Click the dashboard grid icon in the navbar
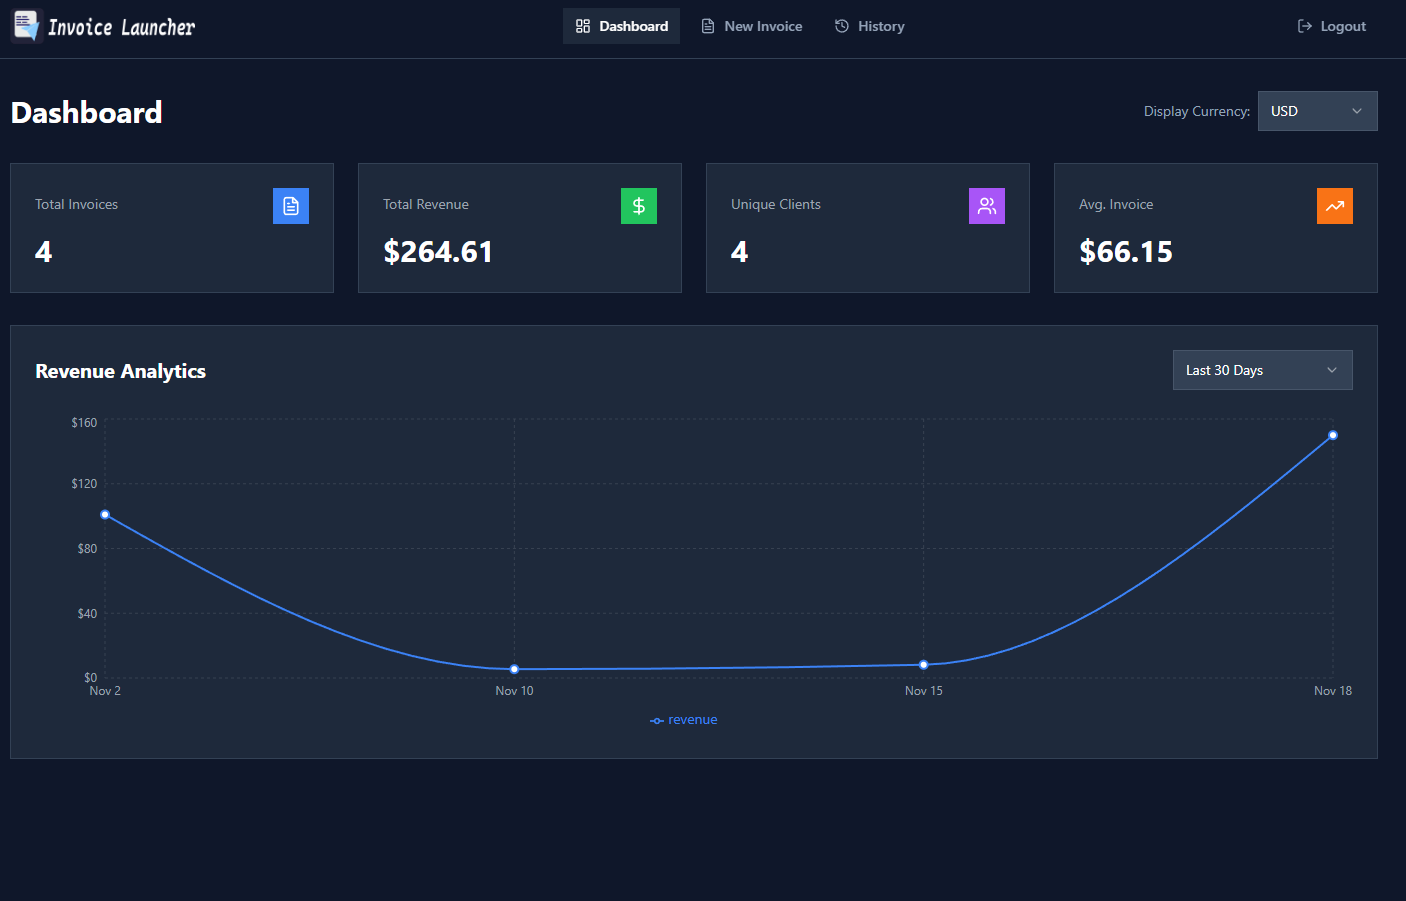 pyautogui.click(x=583, y=26)
